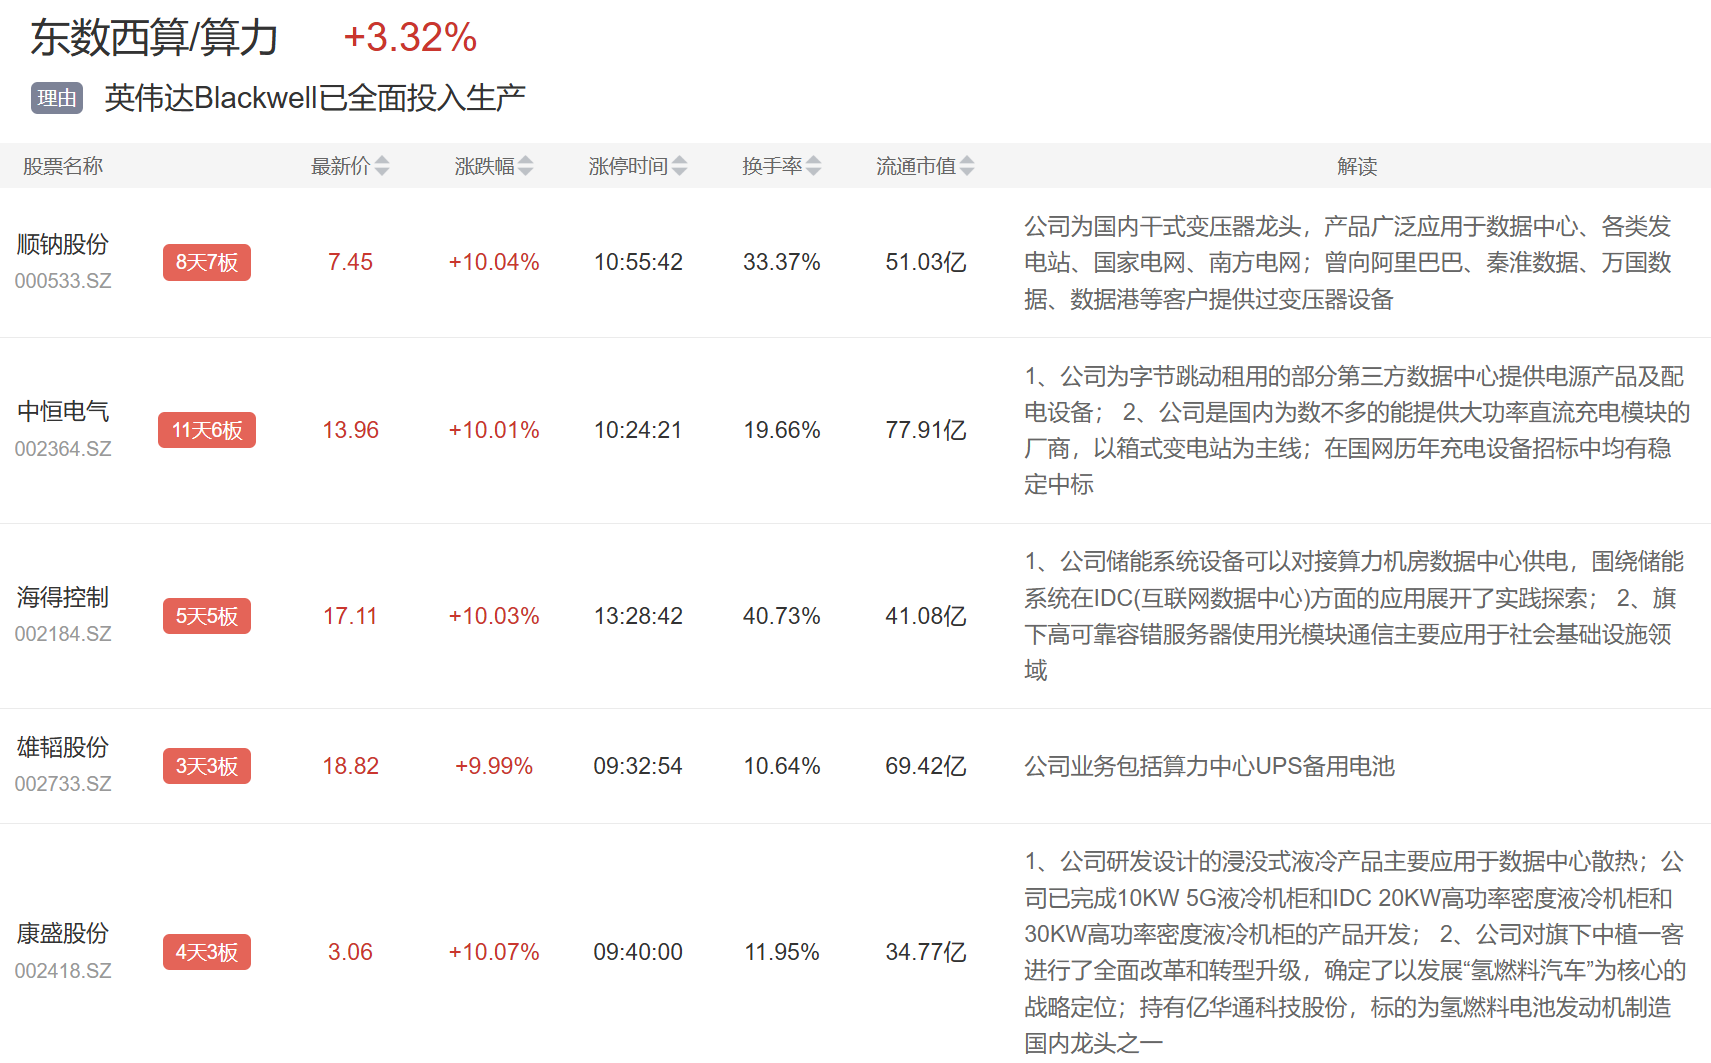The height and width of the screenshot is (1063, 1711).
Task: Sort by 流通市值 column arrow icon
Action: tap(967, 166)
